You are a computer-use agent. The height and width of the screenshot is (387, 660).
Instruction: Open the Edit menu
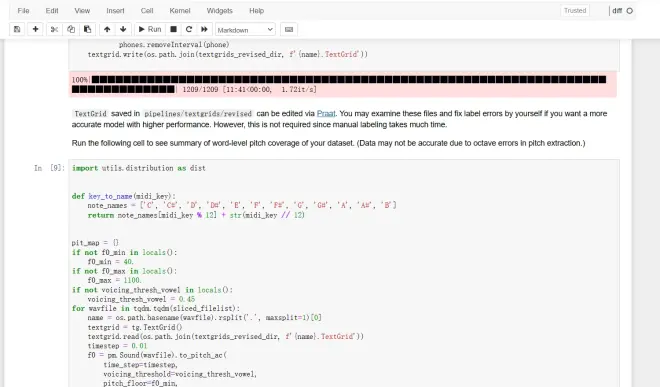pyautogui.click(x=52, y=11)
